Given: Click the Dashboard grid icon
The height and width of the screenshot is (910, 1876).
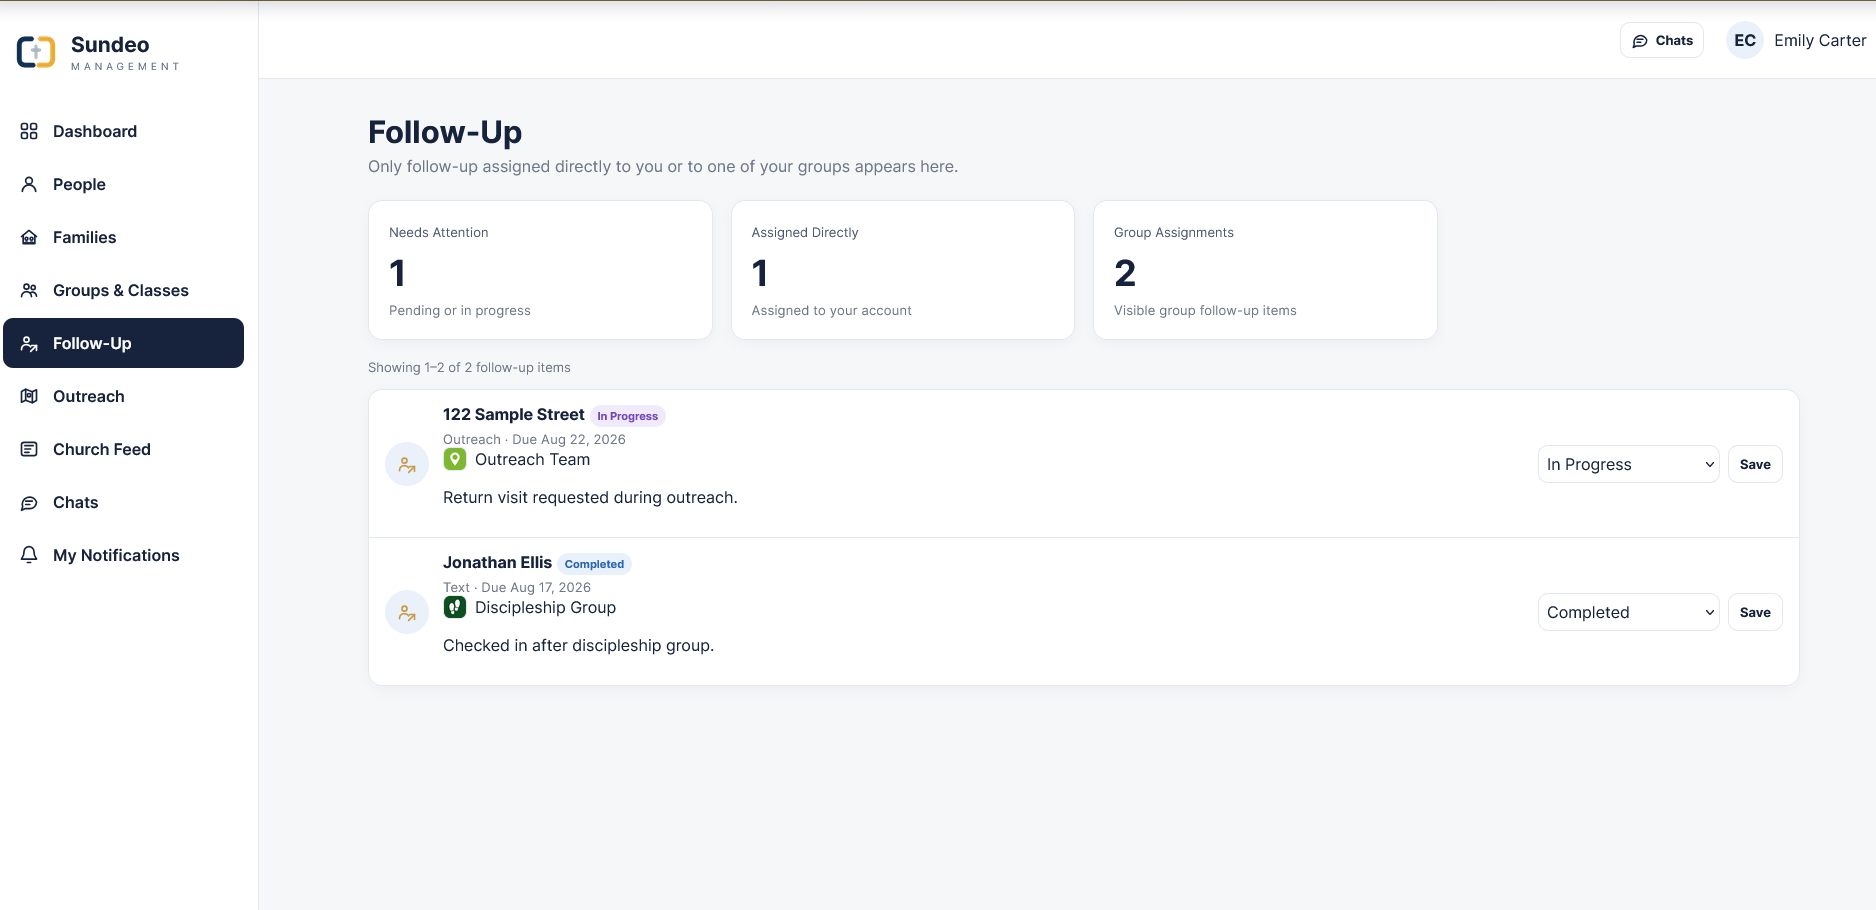Looking at the screenshot, I should point(29,131).
